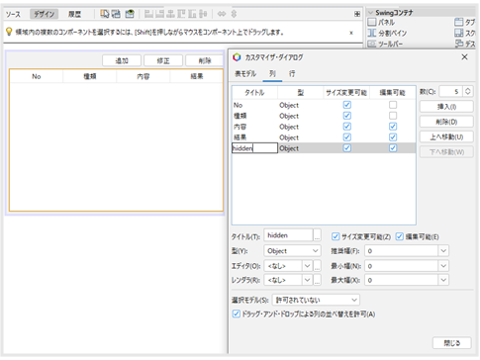Open the 列 tab in the dialog
480x360 pixels.
point(272,74)
